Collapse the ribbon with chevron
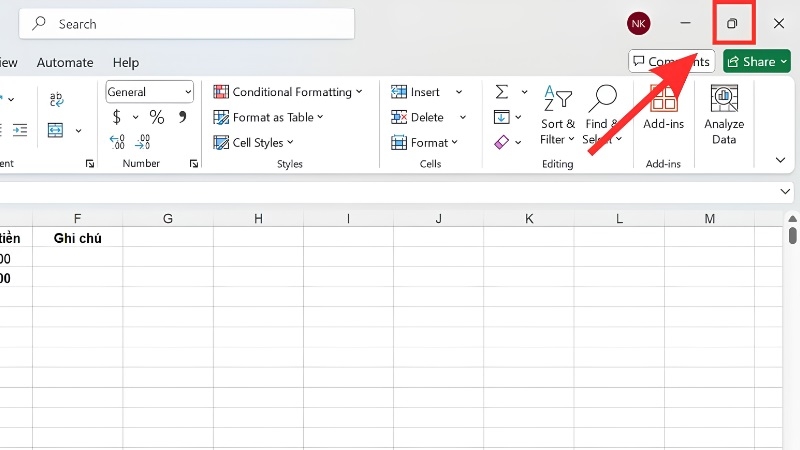 (780, 160)
